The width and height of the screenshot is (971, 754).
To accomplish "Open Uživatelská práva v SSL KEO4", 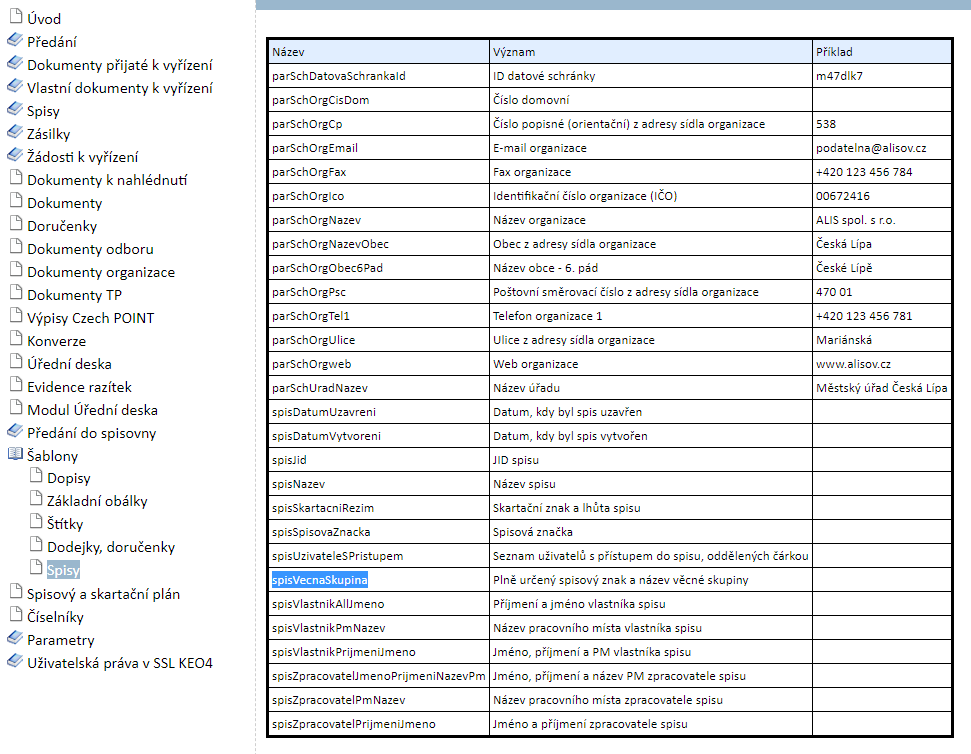I will coord(119,663).
